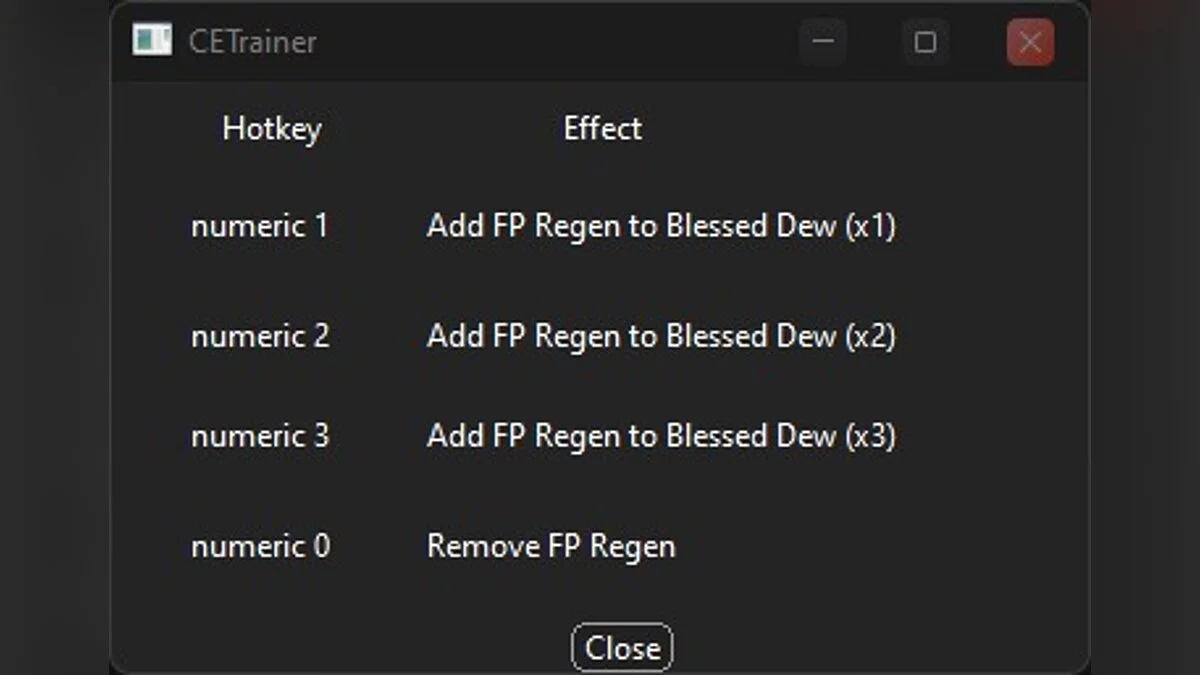This screenshot has width=1200, height=675.
Task: Activate the effect row for hotkey numeric 1
Action: (662, 226)
